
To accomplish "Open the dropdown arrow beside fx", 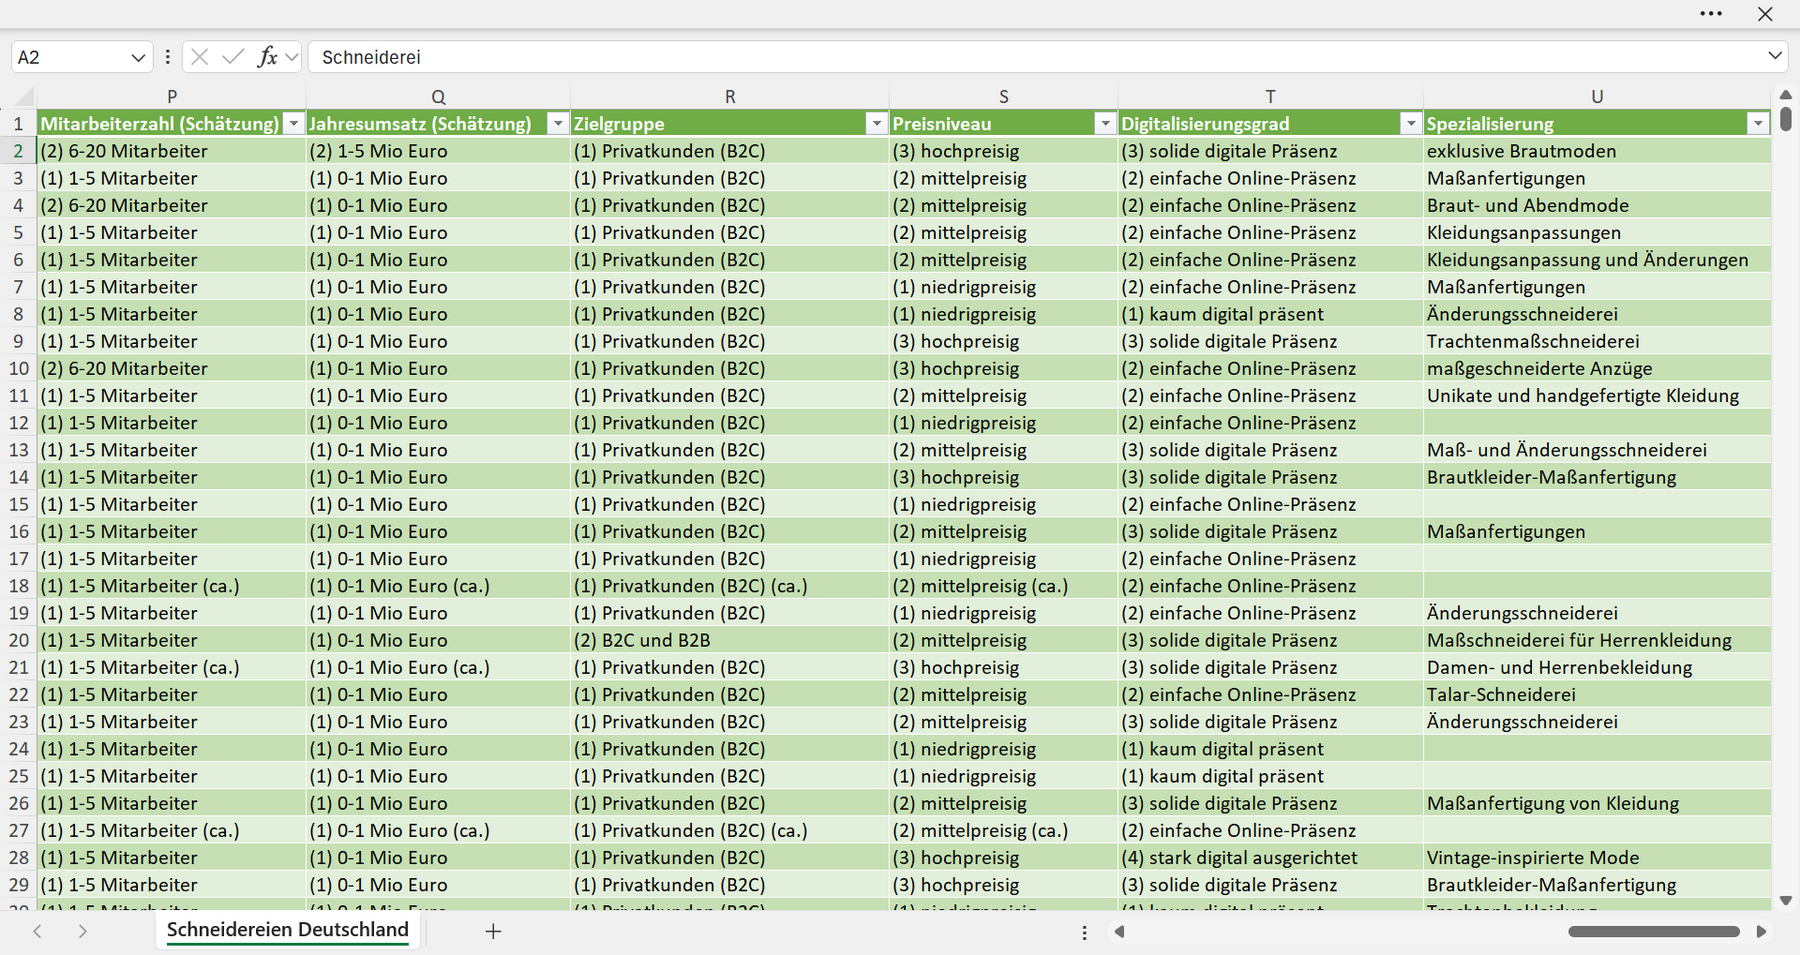I will pos(291,57).
